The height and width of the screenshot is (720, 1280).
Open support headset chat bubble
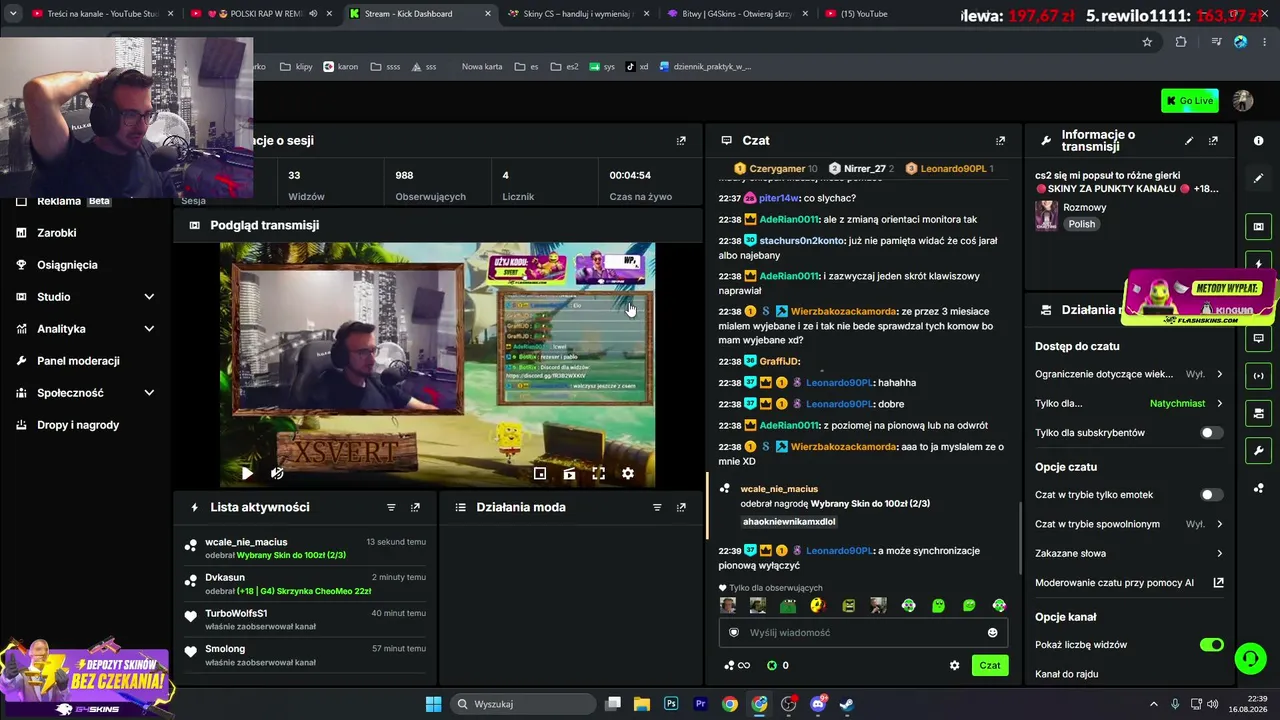[x=1250, y=658]
